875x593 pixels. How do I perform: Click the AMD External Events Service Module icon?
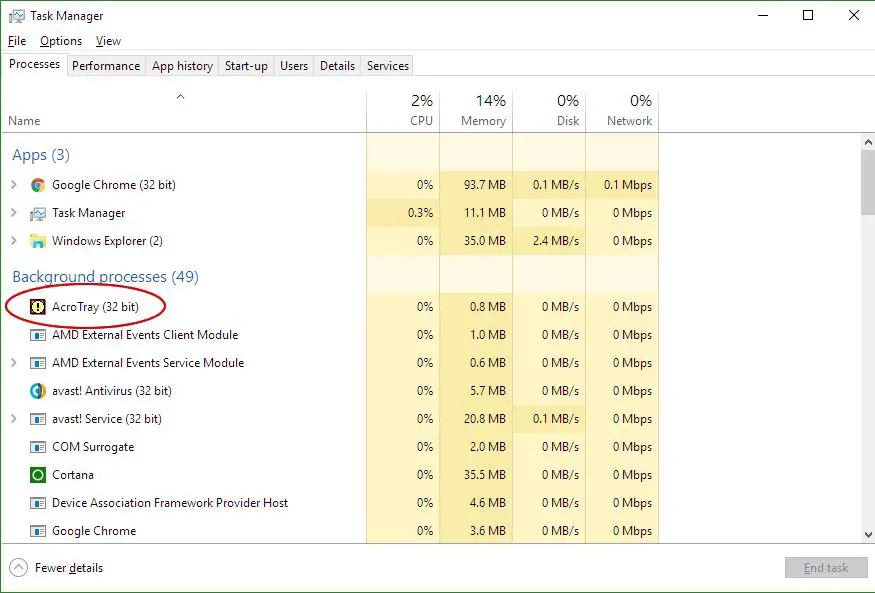[37, 363]
